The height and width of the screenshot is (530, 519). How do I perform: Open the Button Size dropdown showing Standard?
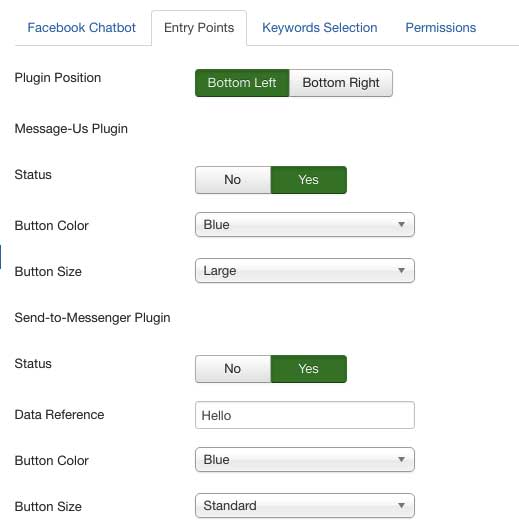coord(305,506)
